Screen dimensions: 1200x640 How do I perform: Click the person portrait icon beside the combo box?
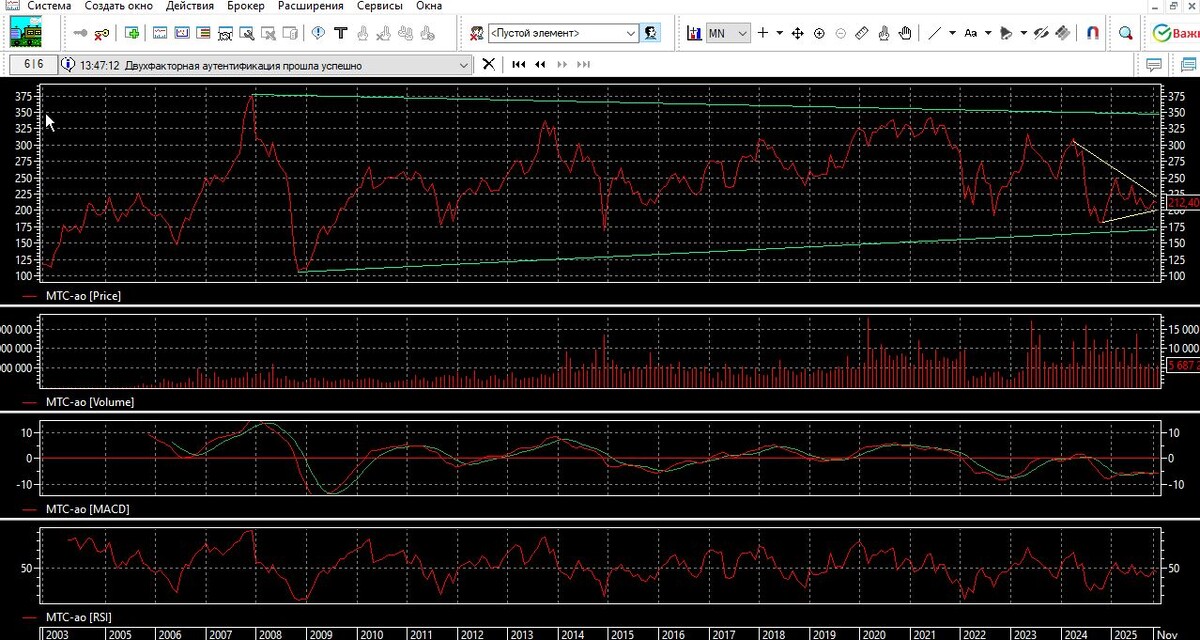pyautogui.click(x=650, y=32)
